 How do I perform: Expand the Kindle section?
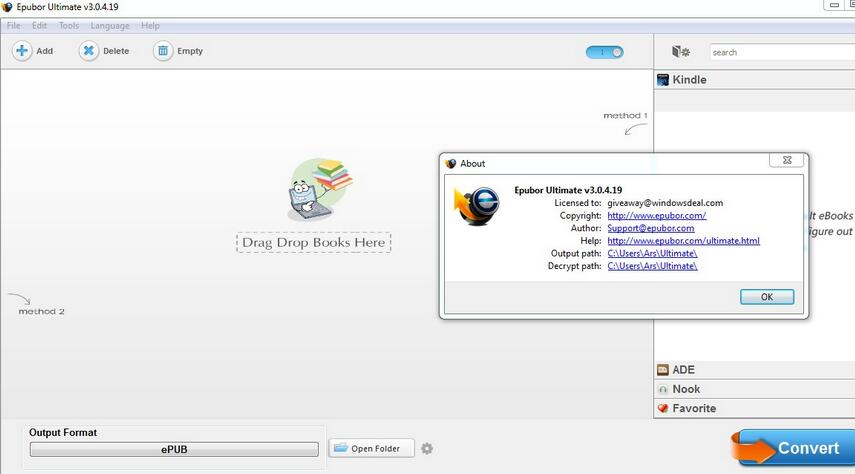tap(755, 80)
